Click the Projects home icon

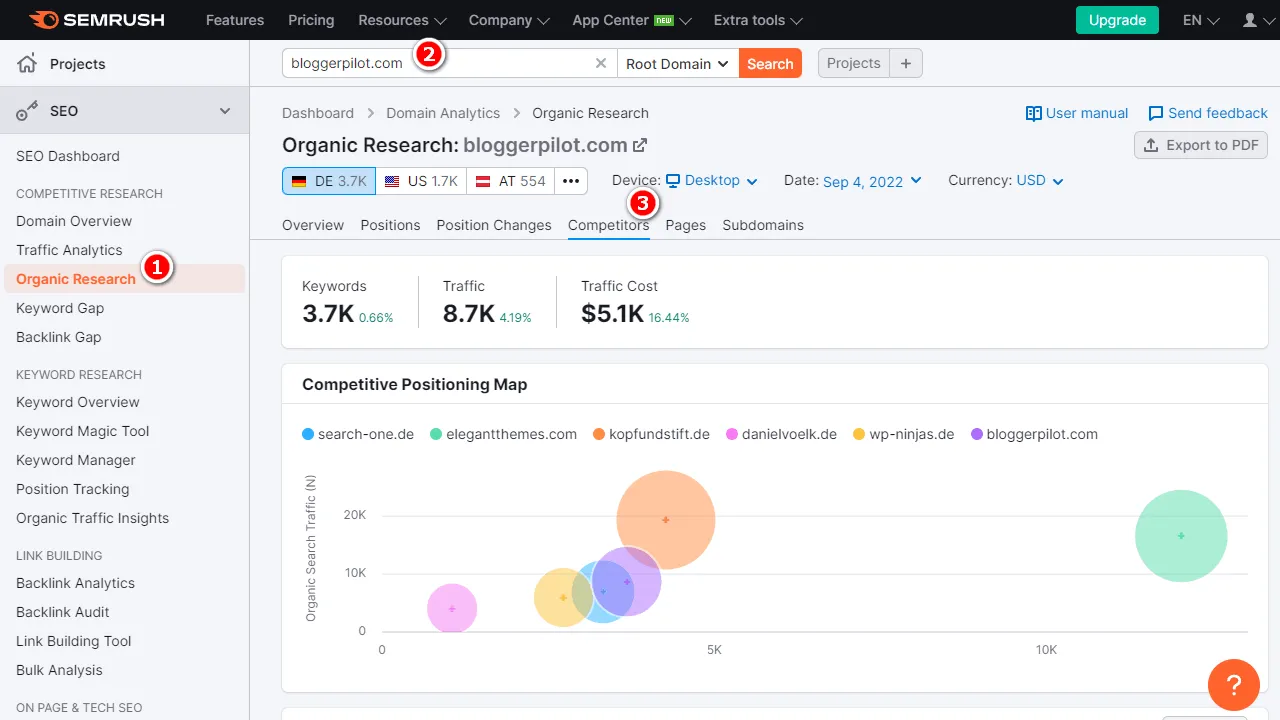coord(27,63)
